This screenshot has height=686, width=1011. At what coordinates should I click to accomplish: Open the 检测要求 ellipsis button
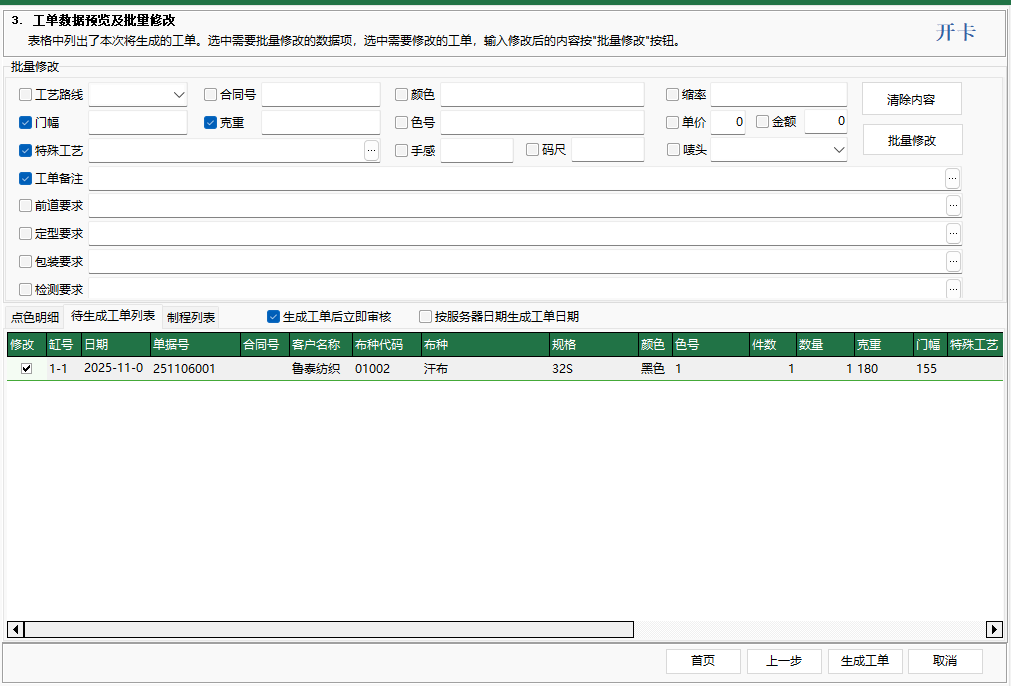tap(952, 289)
